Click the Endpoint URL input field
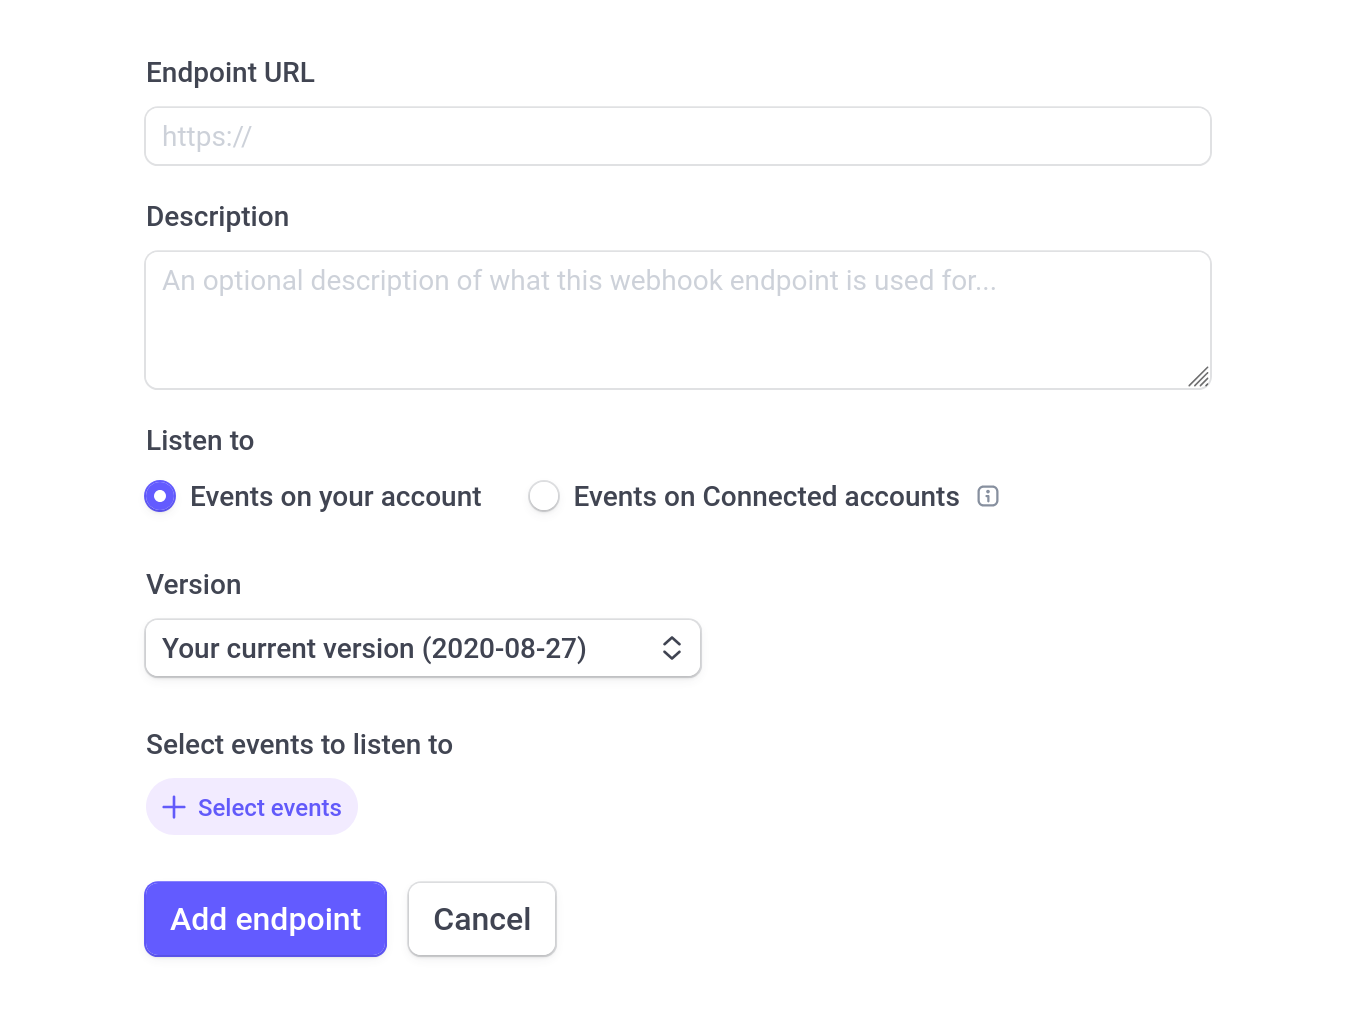This screenshot has width=1356, height=1030. pos(678,136)
